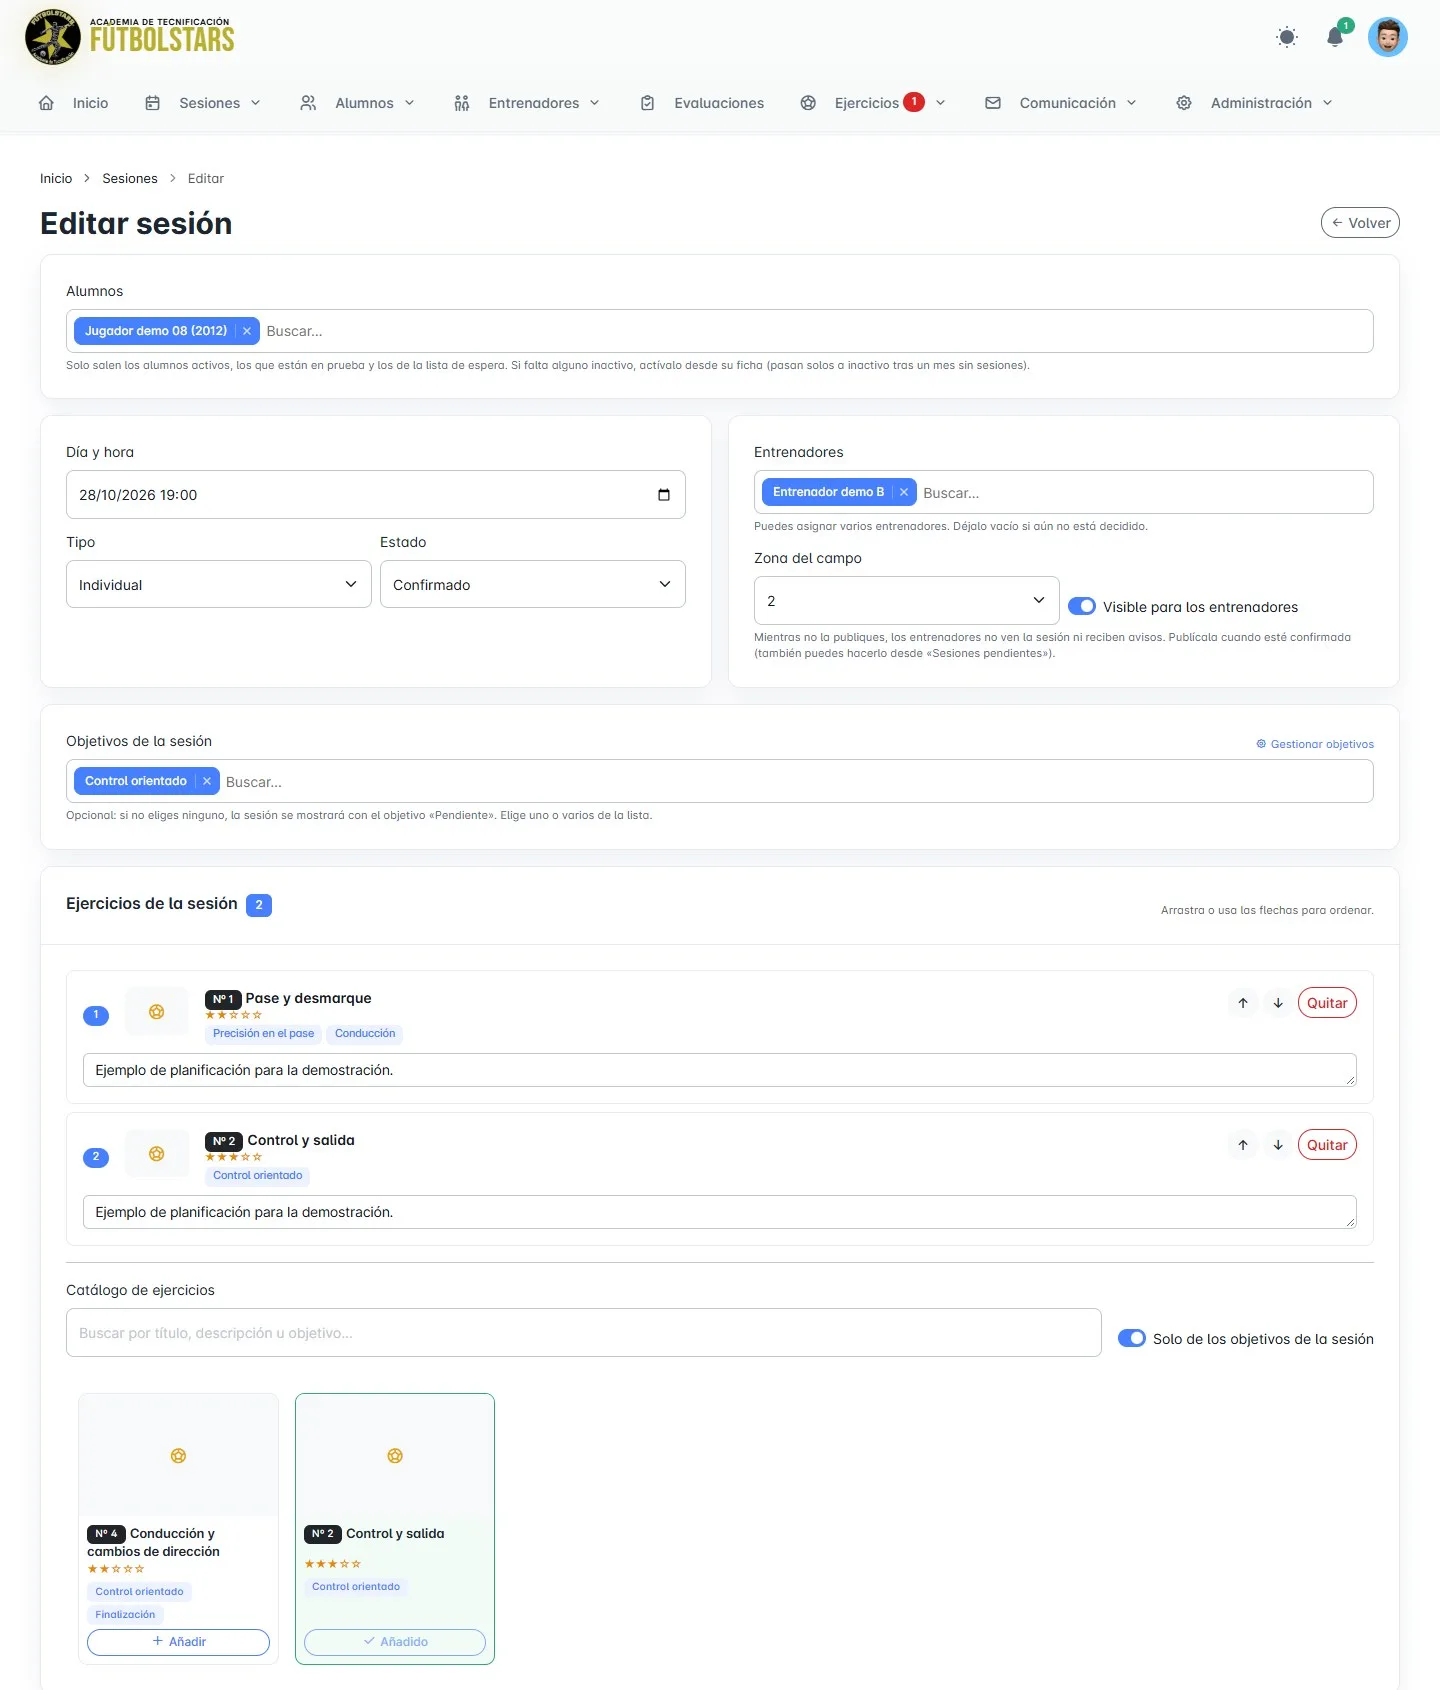Open the notifications bell

[1335, 37]
